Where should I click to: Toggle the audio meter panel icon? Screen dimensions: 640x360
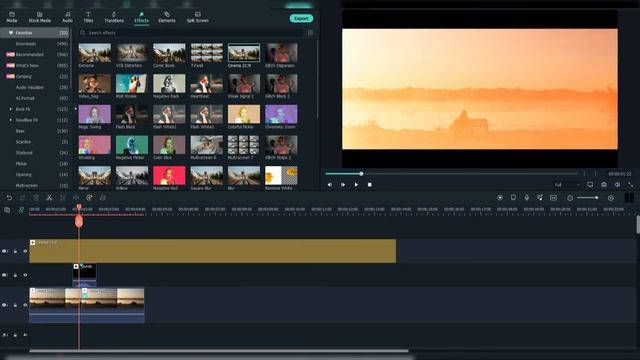coord(629,198)
